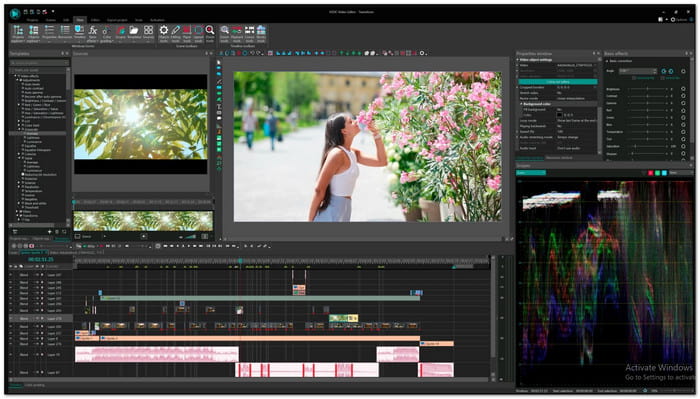Open the Activation ribbon tab

[157, 20]
